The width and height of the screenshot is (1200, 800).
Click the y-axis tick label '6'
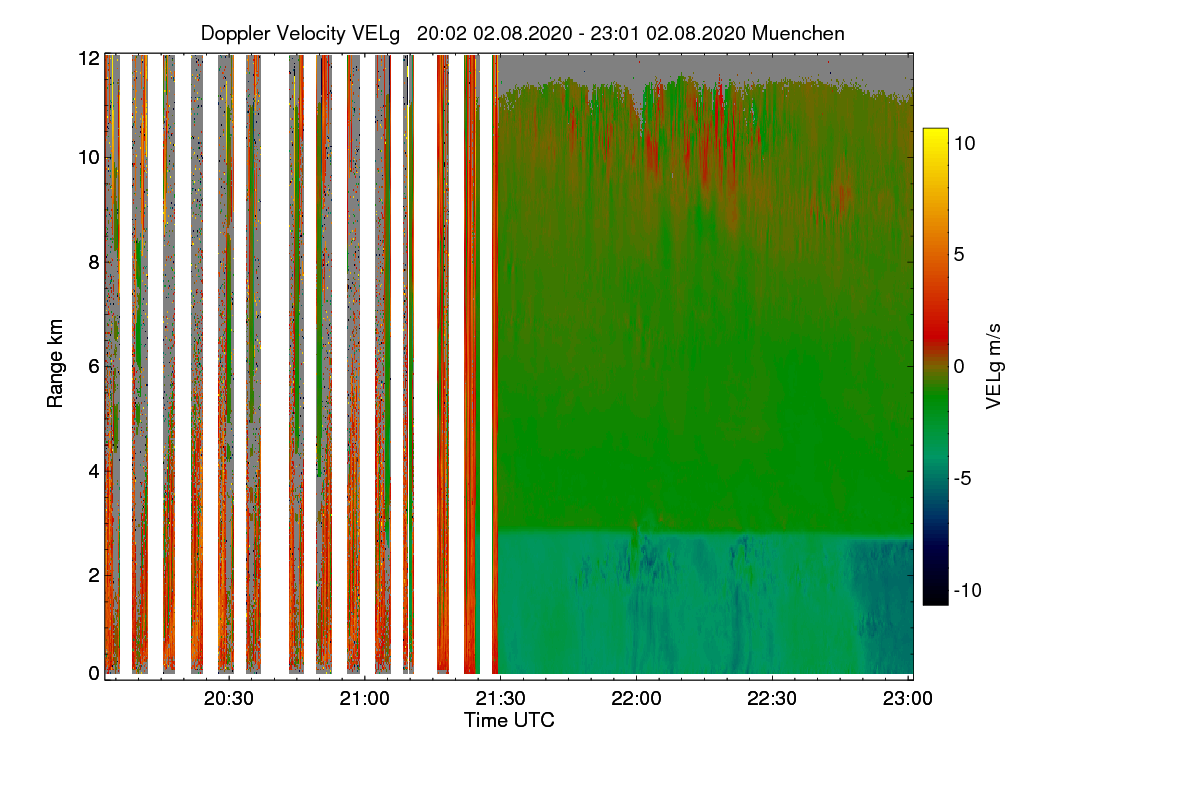pos(94,366)
